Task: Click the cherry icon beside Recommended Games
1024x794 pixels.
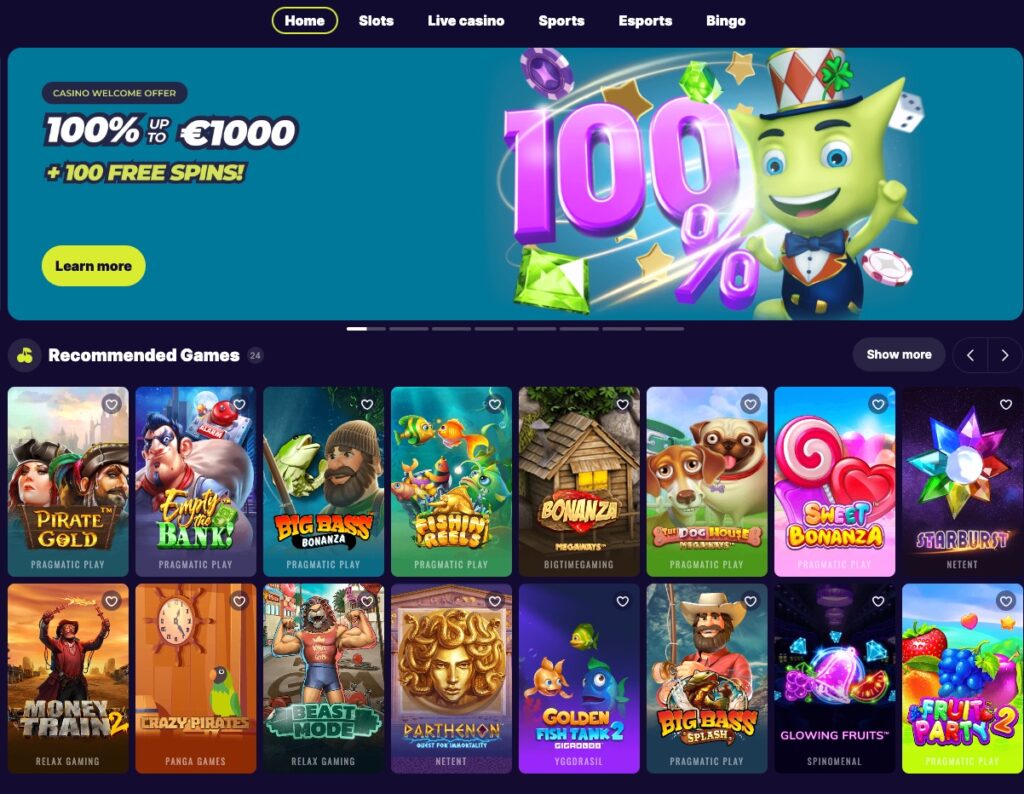Action: 25,355
